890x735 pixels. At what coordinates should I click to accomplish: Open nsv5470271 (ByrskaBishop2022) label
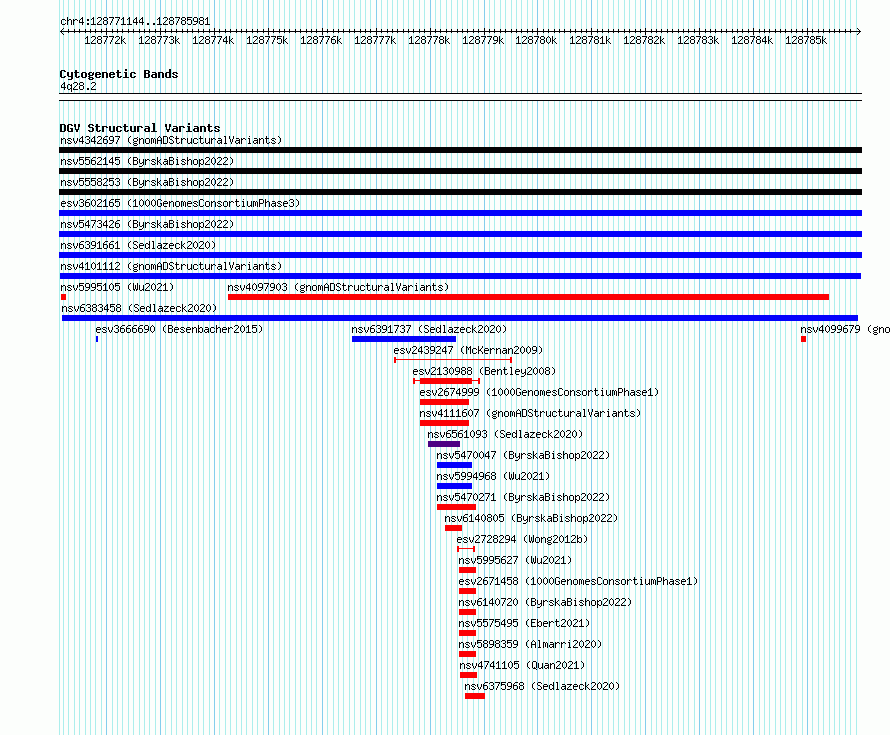coord(523,497)
